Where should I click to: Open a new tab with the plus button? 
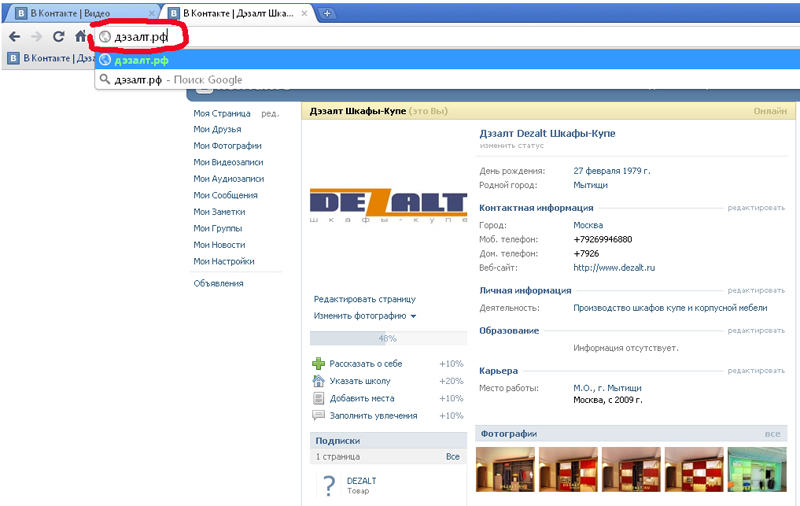[x=327, y=13]
